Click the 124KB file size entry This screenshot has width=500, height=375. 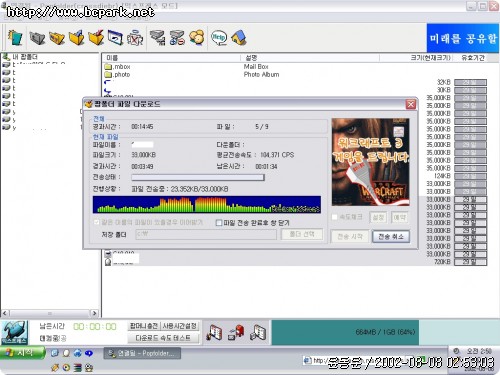(x=442, y=176)
